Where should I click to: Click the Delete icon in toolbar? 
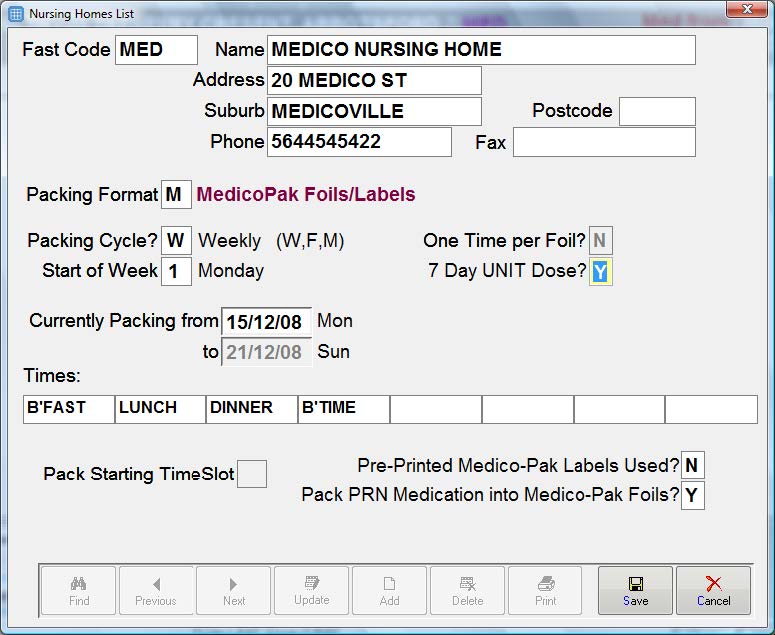pyautogui.click(x=468, y=584)
